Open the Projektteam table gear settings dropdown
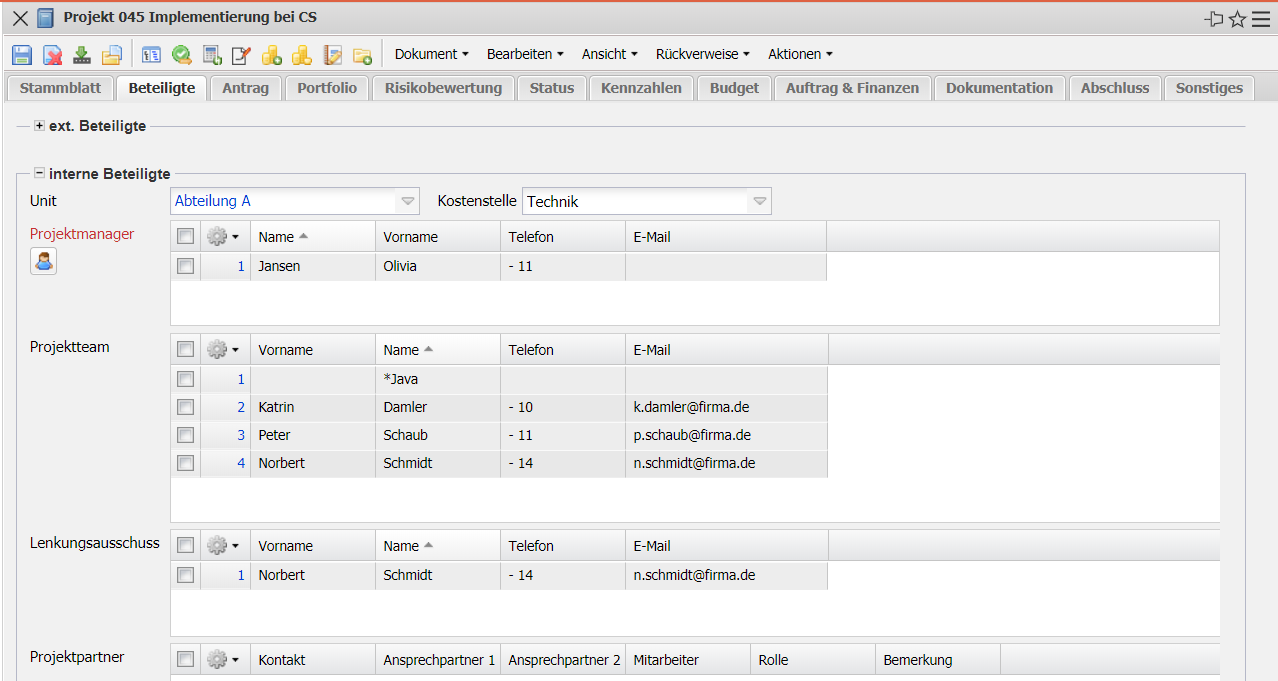Viewport: 1278px width, 681px height. click(x=223, y=350)
